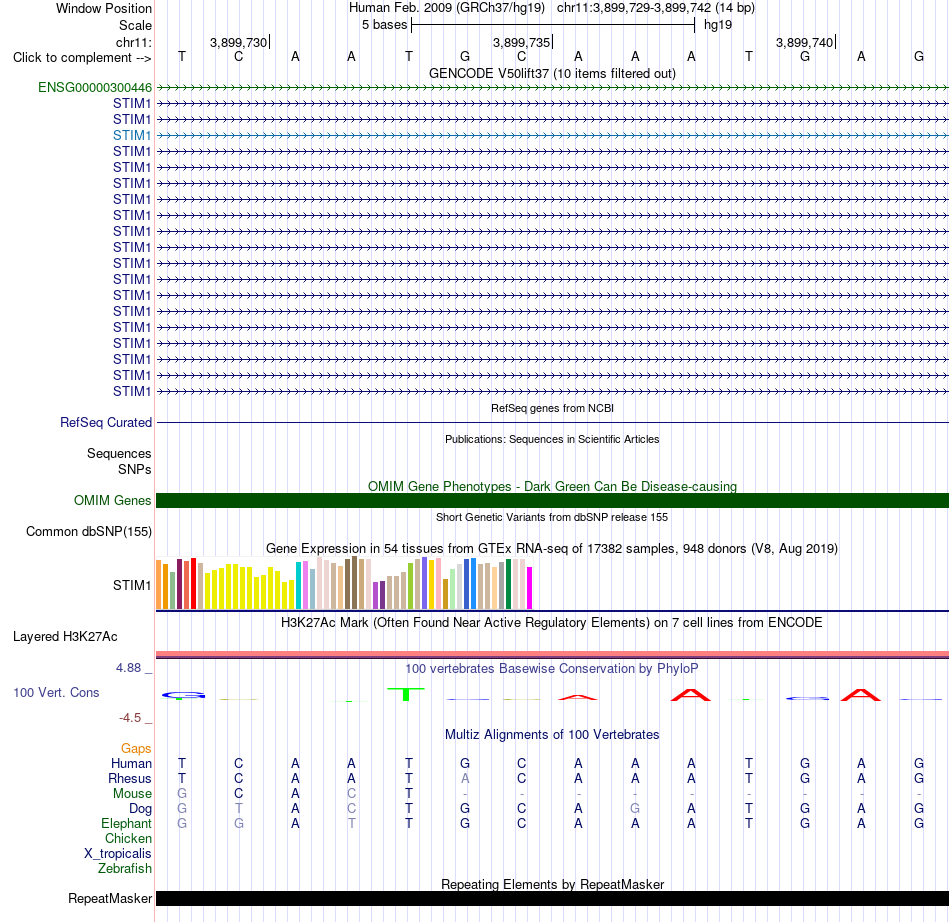Click the last STIM1 transcript label

pos(132,391)
